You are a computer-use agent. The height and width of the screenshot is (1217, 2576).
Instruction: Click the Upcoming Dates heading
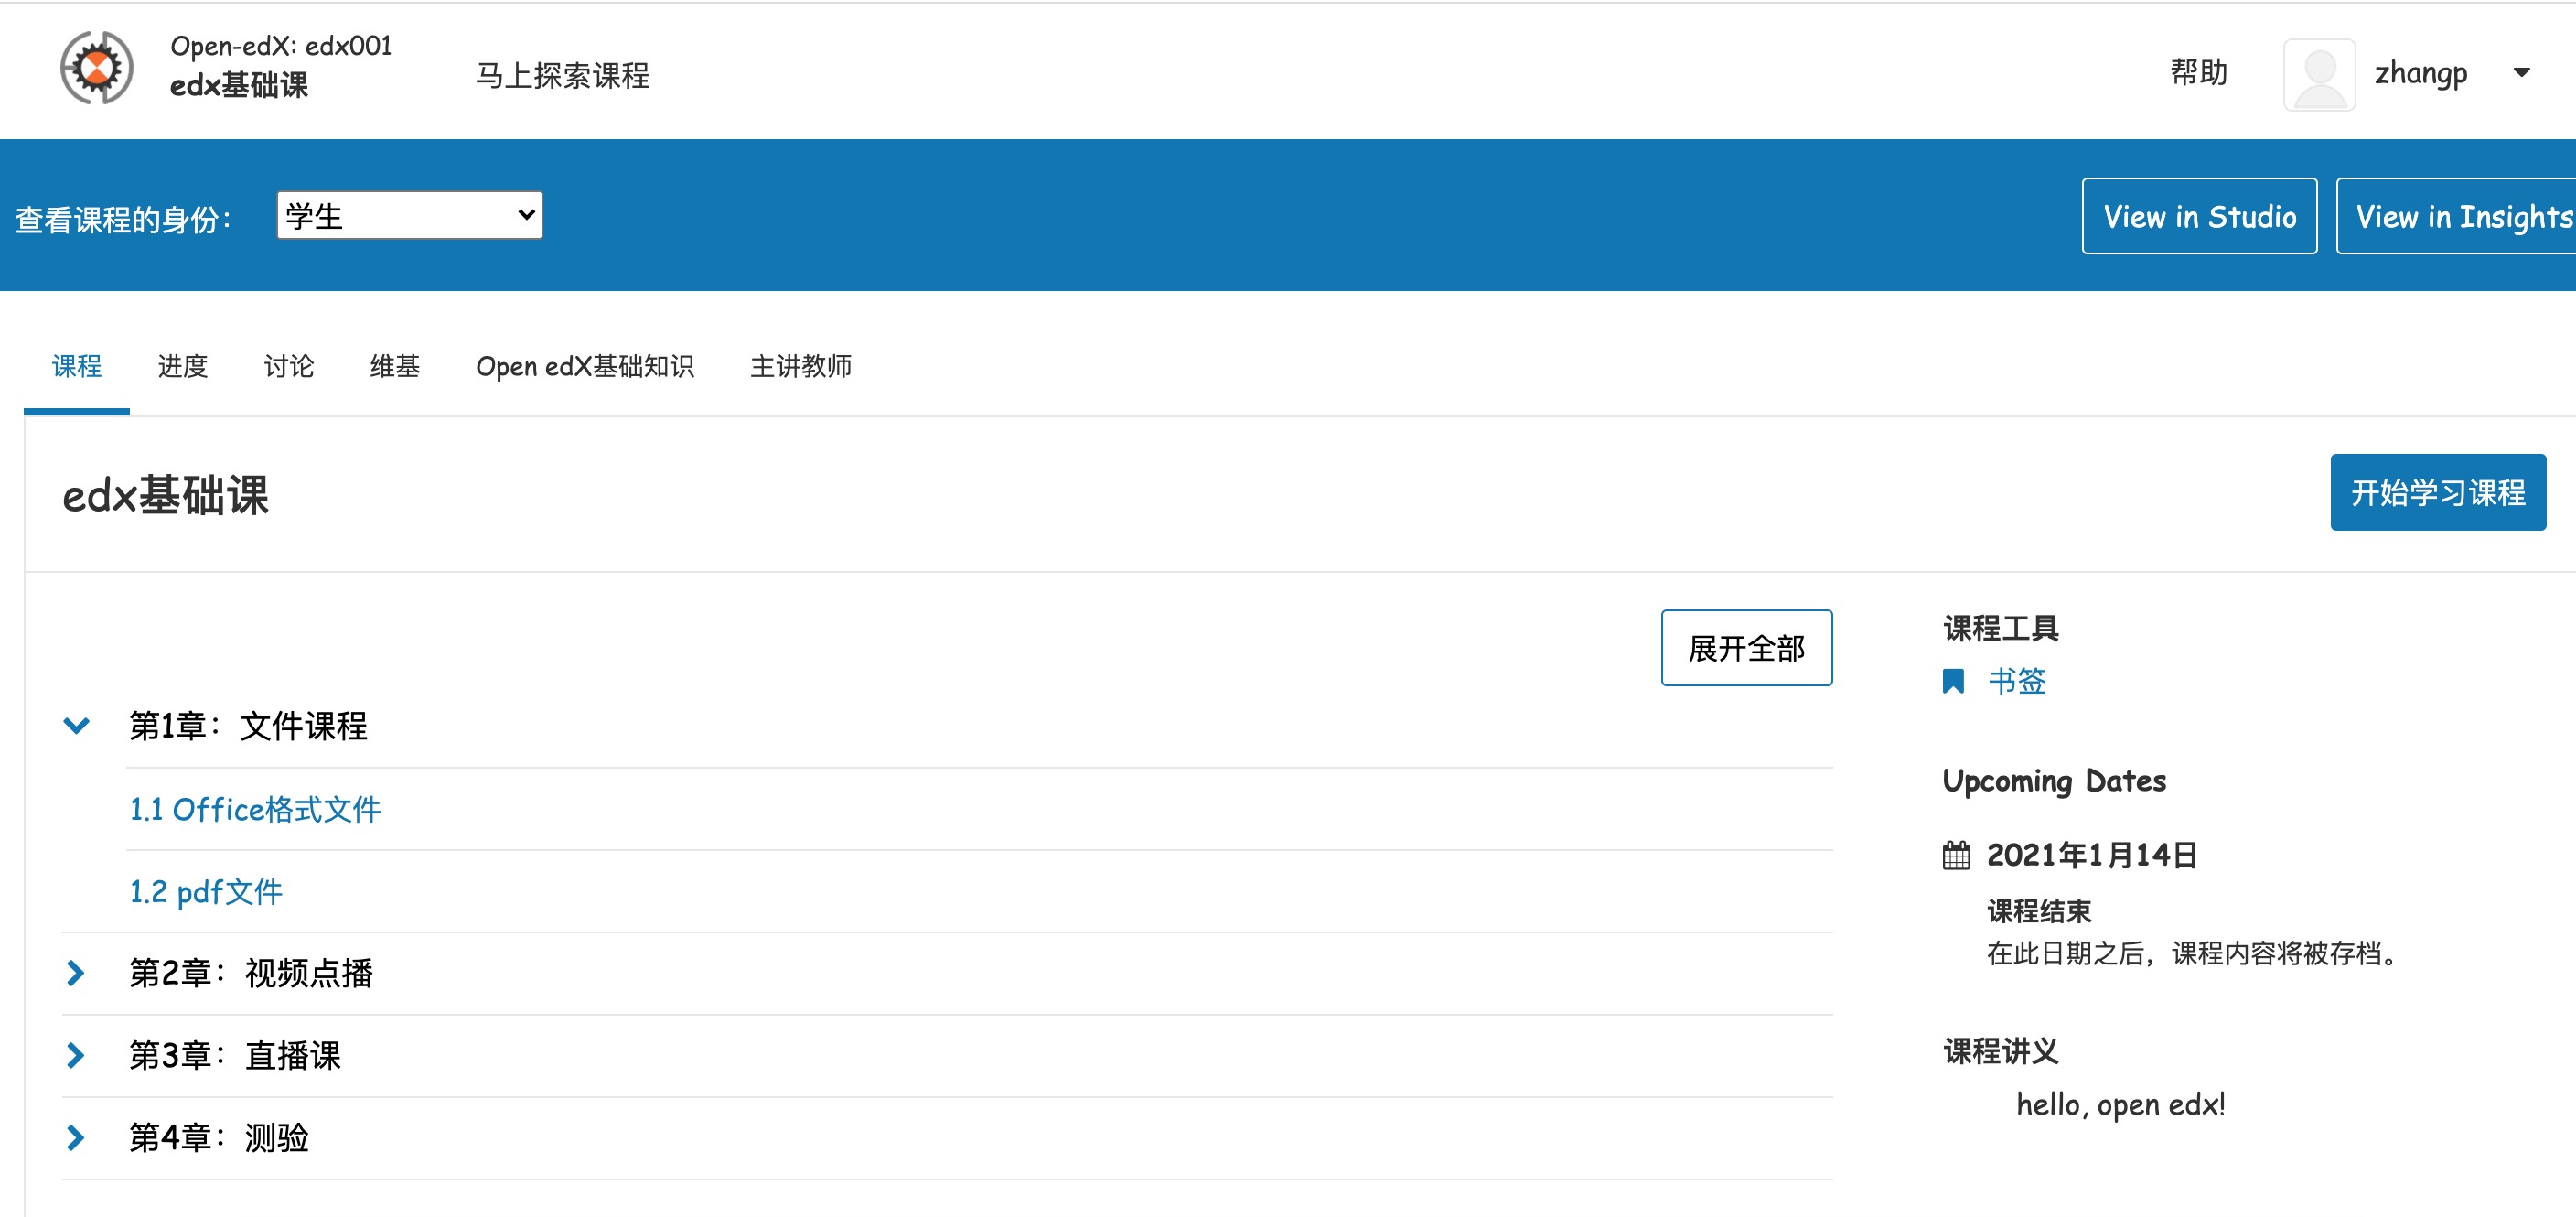point(2054,781)
